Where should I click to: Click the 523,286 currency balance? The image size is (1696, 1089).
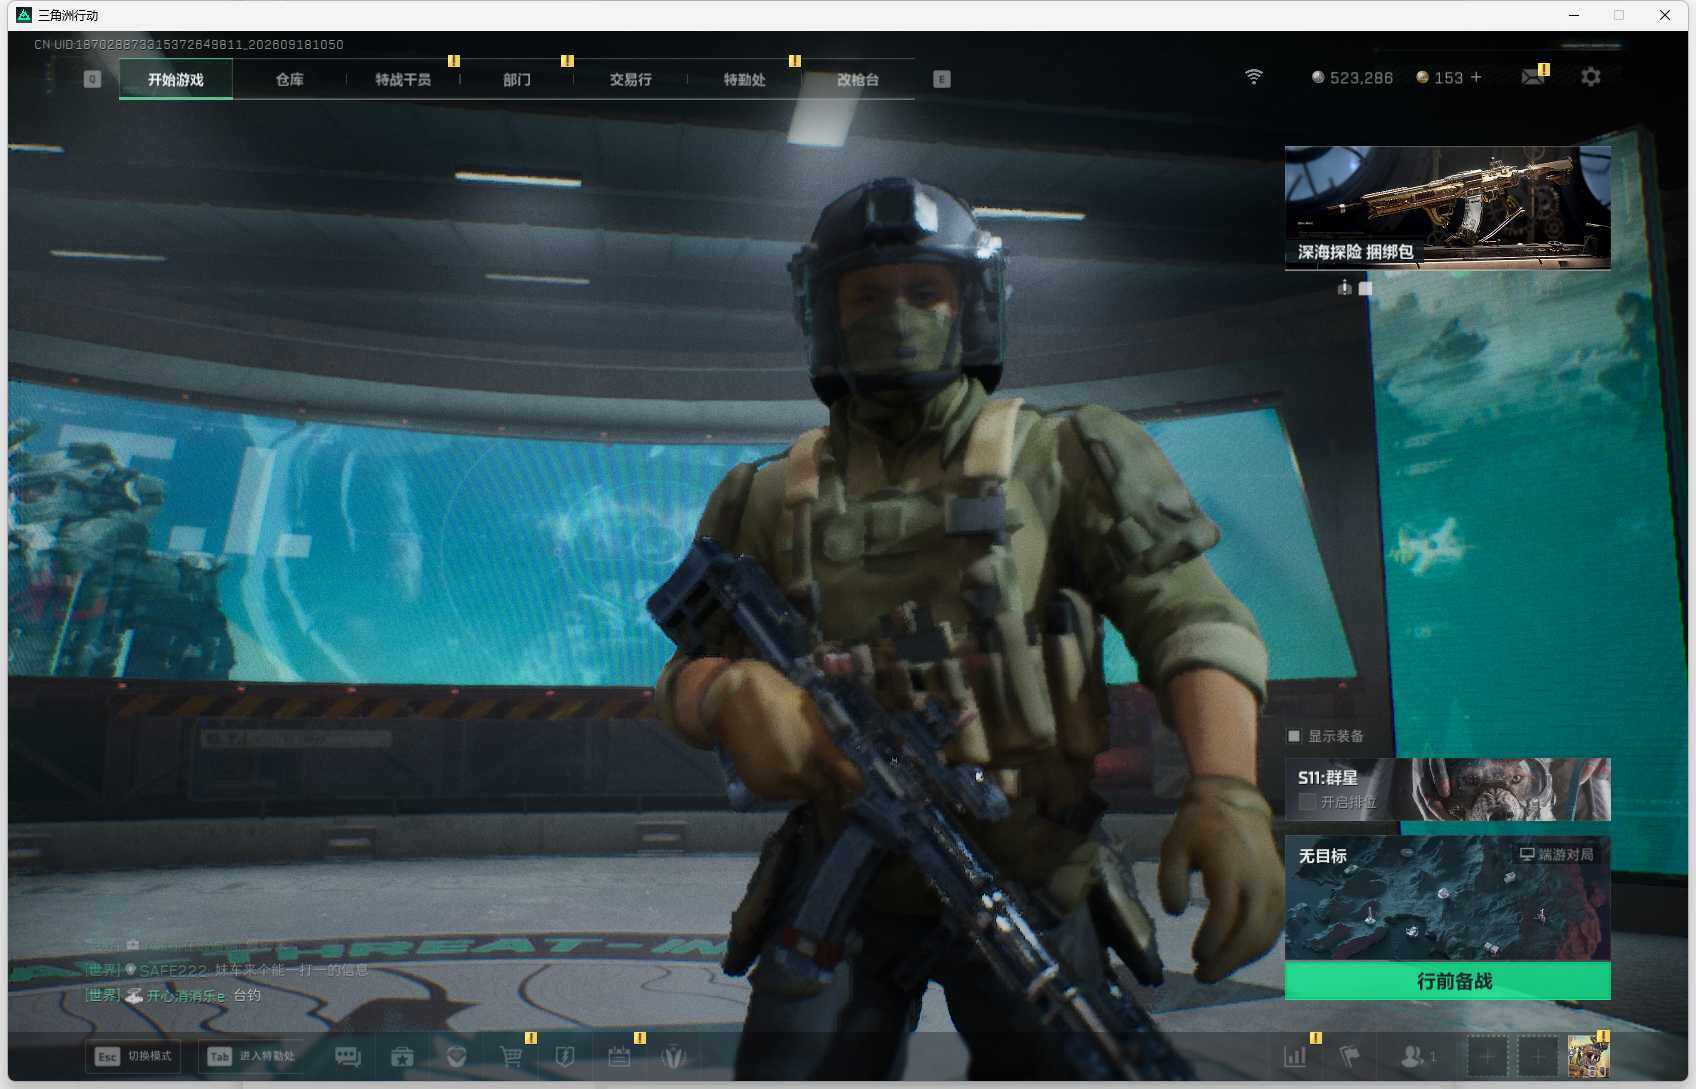tap(1361, 78)
